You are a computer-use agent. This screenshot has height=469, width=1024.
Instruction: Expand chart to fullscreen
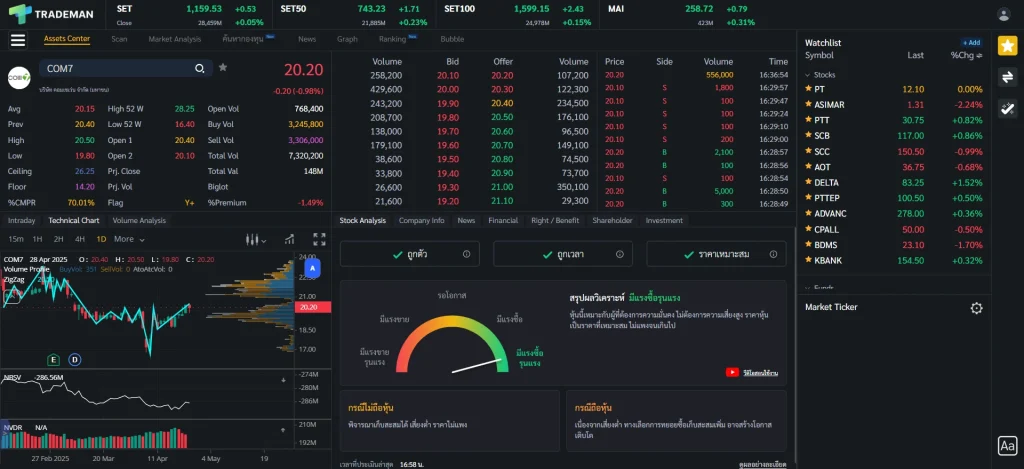point(319,239)
